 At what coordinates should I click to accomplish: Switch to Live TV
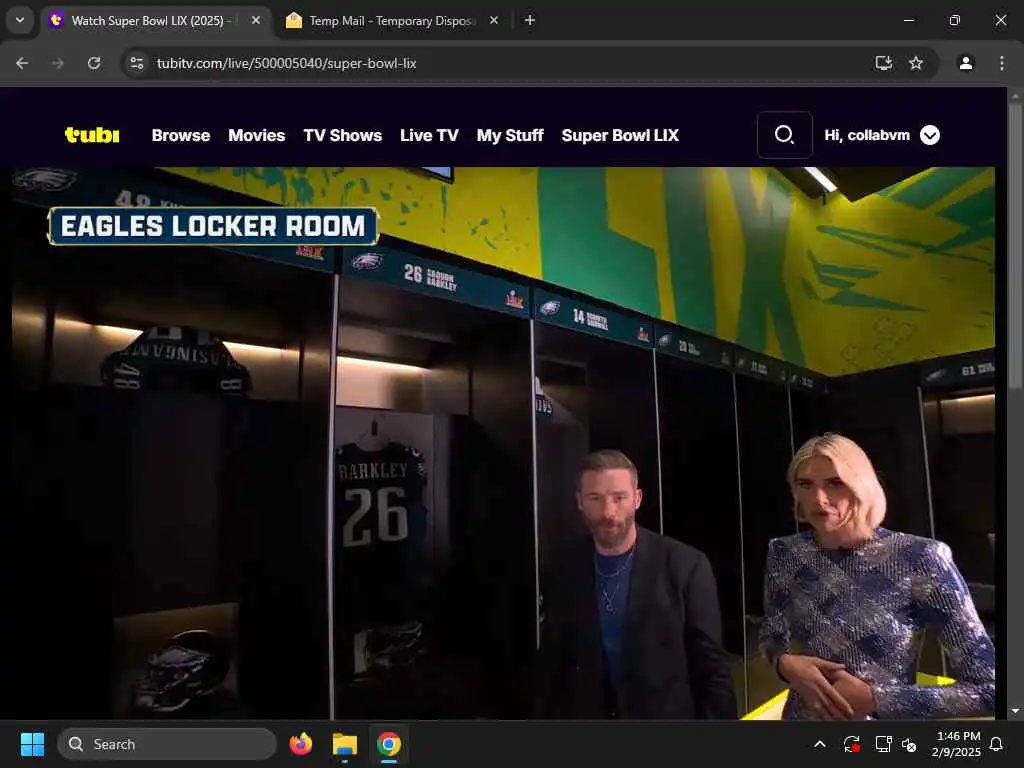[x=429, y=135]
